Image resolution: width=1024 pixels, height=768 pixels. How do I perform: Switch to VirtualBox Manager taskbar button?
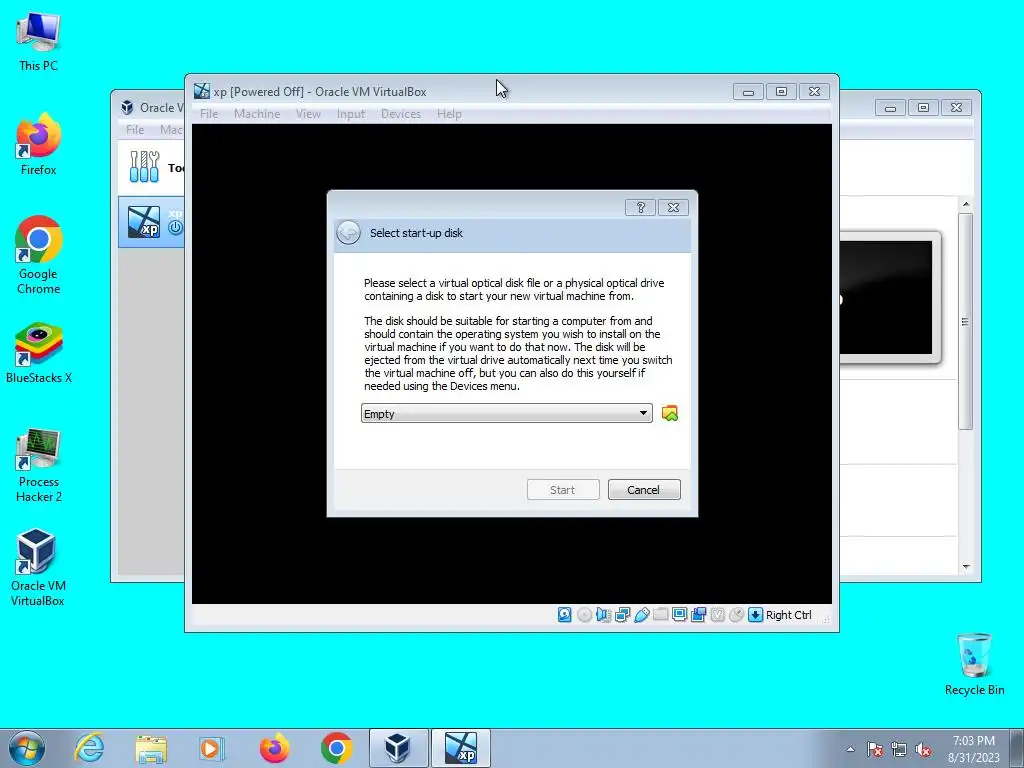398,748
